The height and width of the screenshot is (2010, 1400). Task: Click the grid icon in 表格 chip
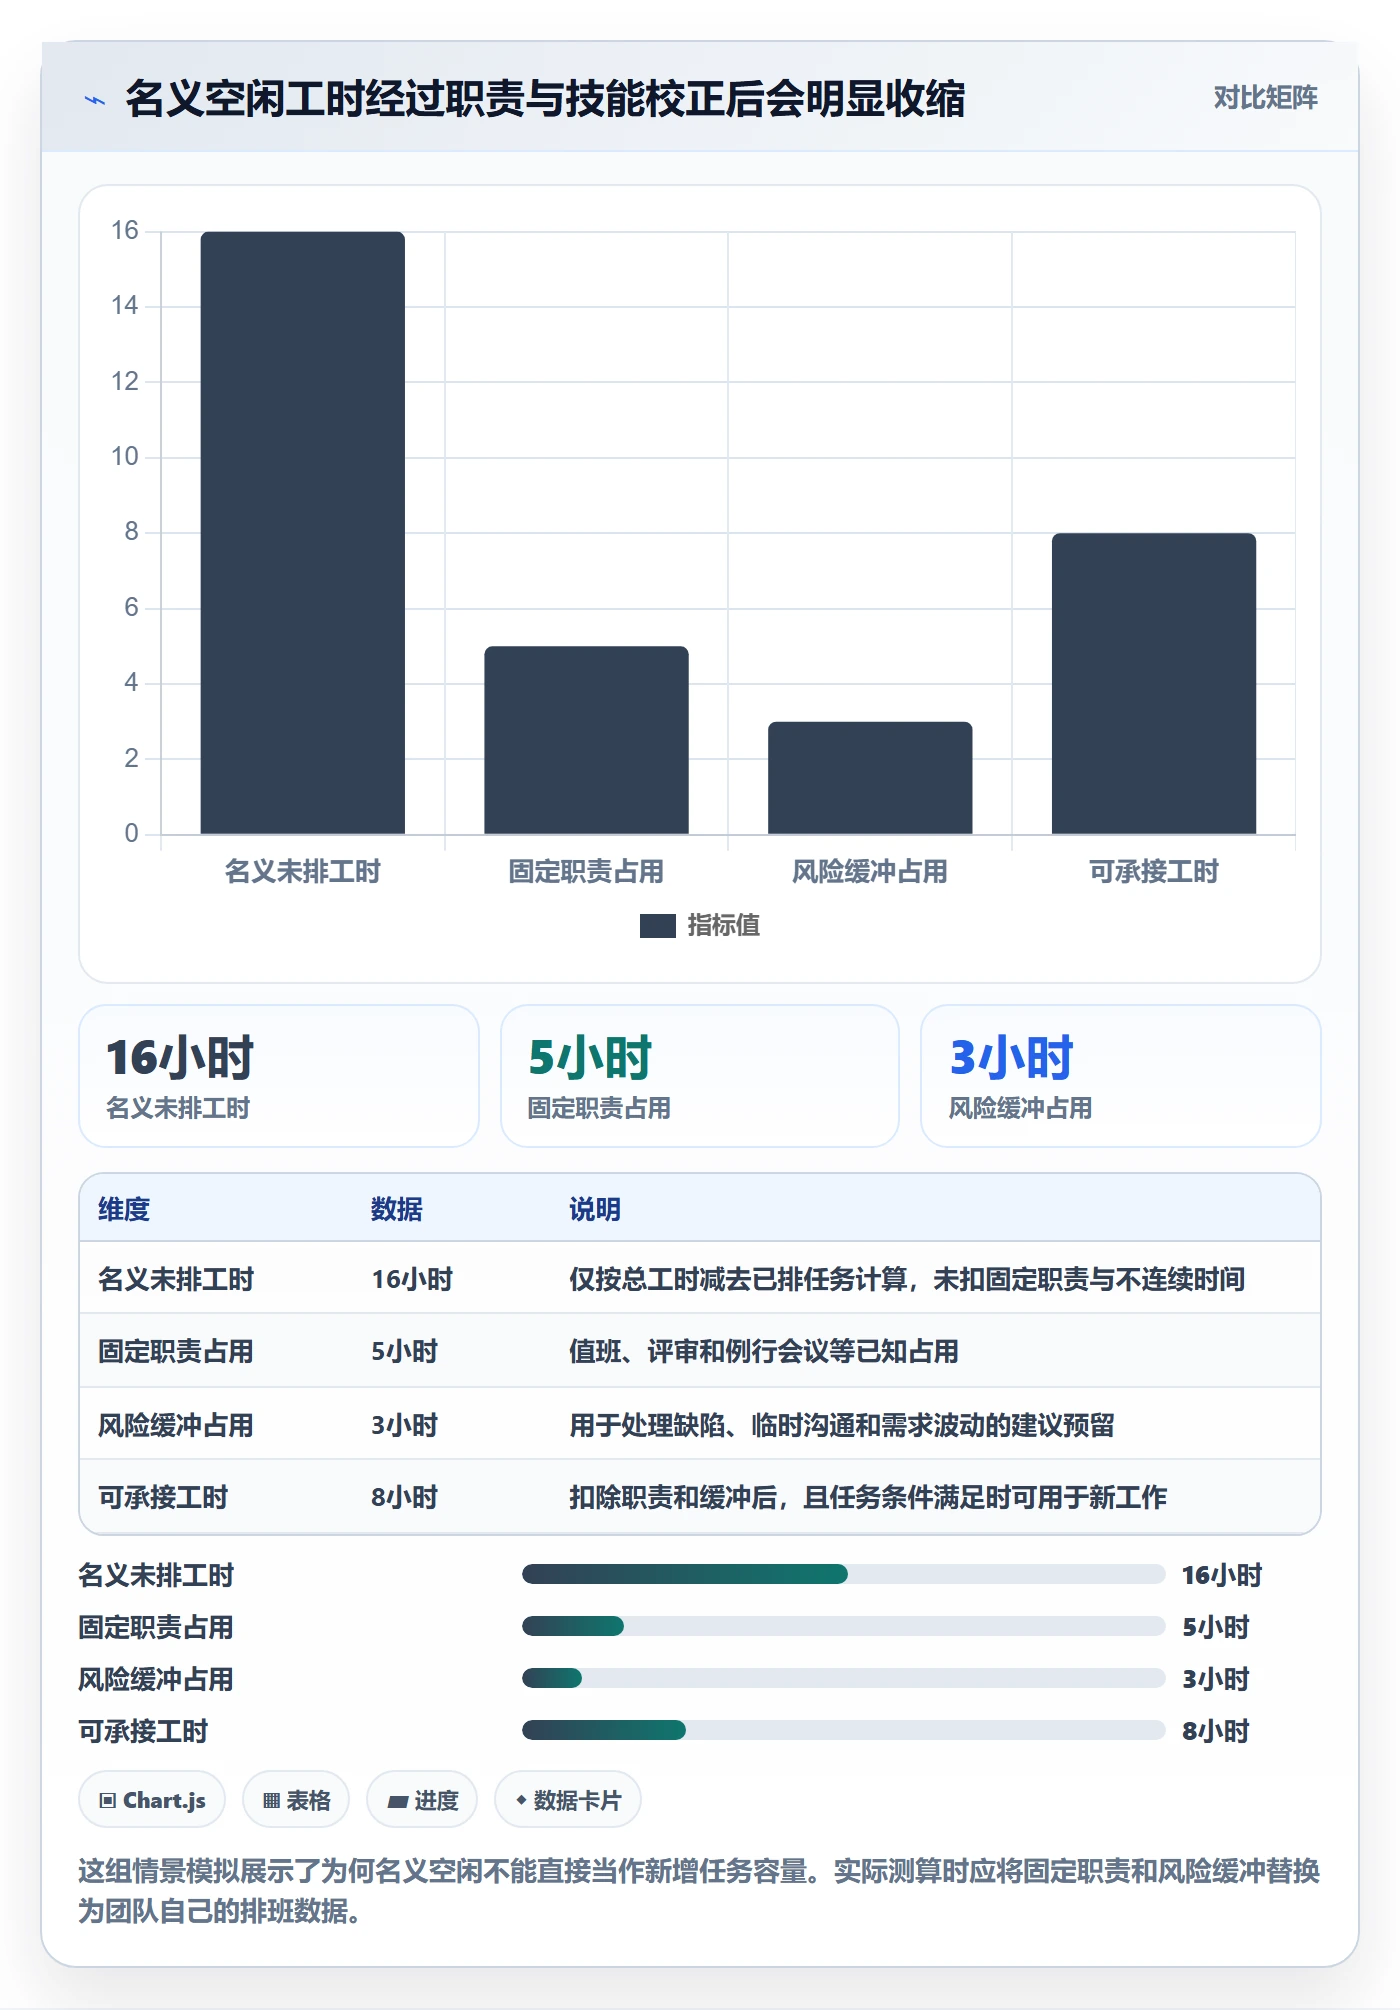pyautogui.click(x=271, y=1801)
